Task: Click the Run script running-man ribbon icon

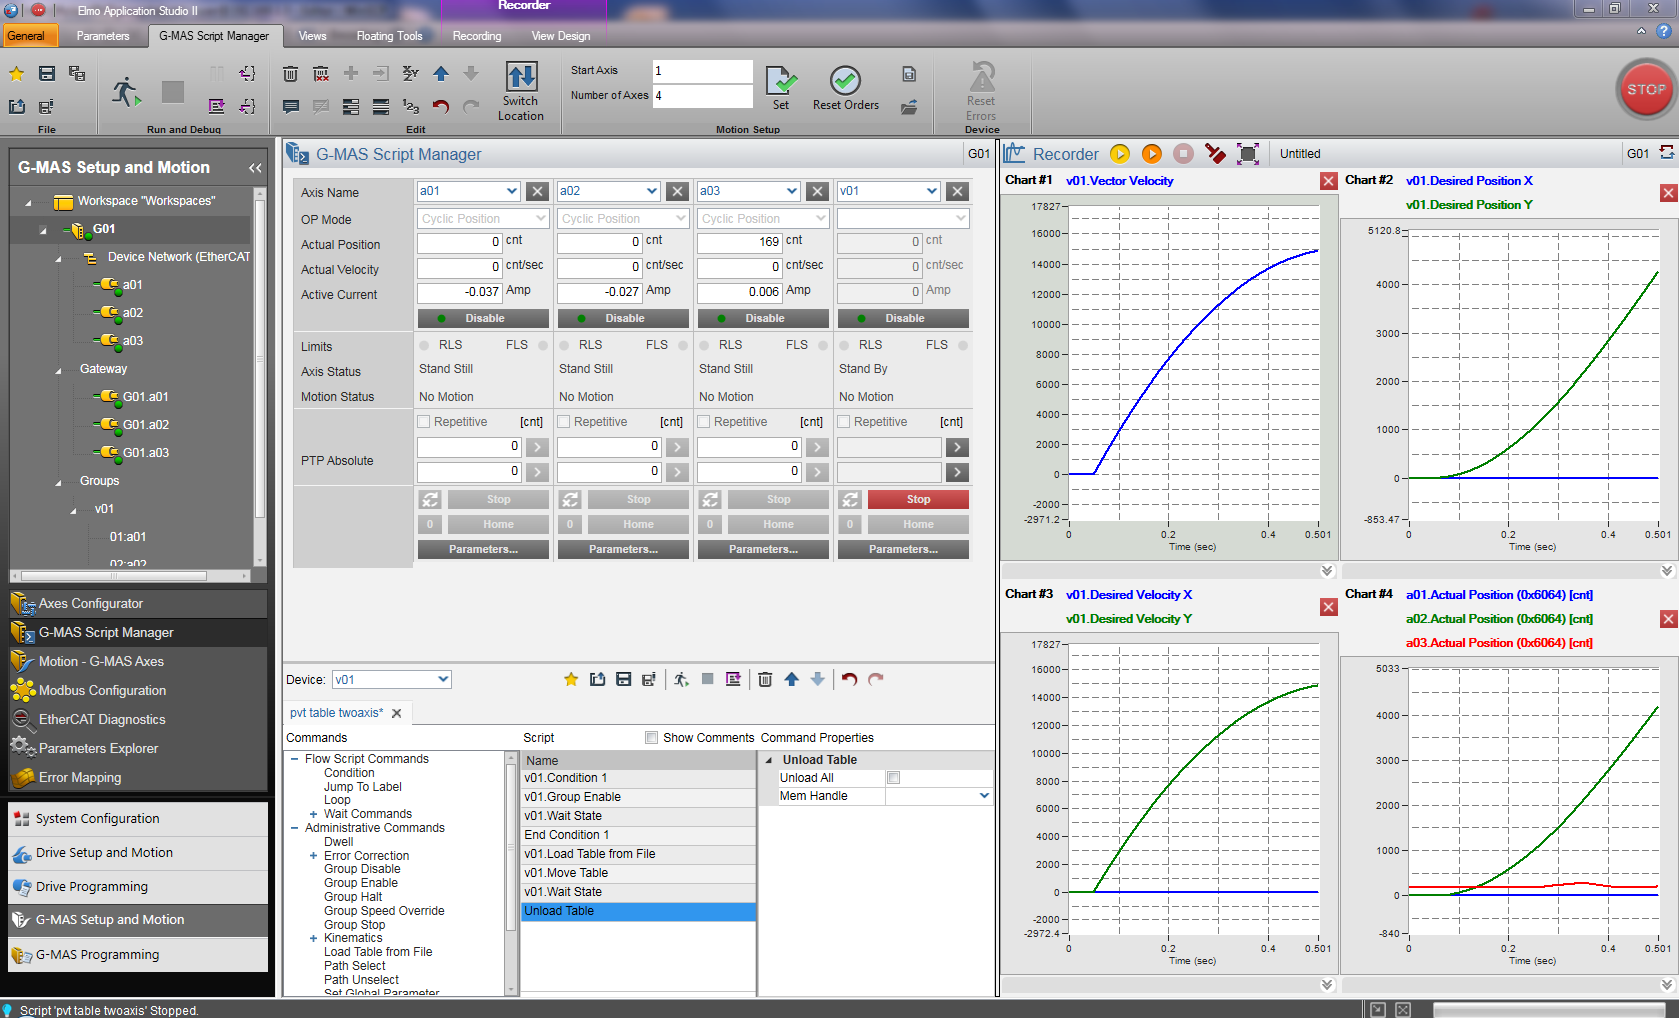Action: [x=126, y=91]
